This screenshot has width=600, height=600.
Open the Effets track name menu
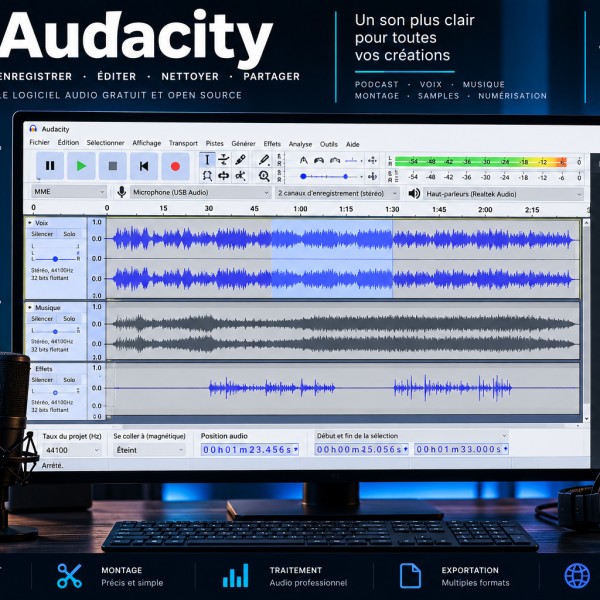click(44, 368)
